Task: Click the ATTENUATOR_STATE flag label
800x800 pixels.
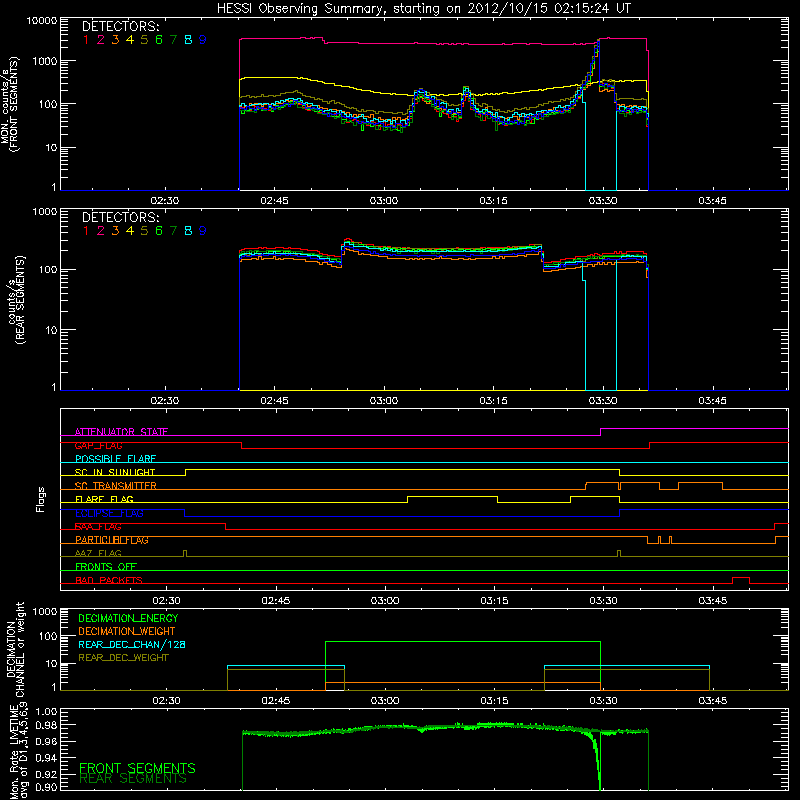Action: point(121,432)
